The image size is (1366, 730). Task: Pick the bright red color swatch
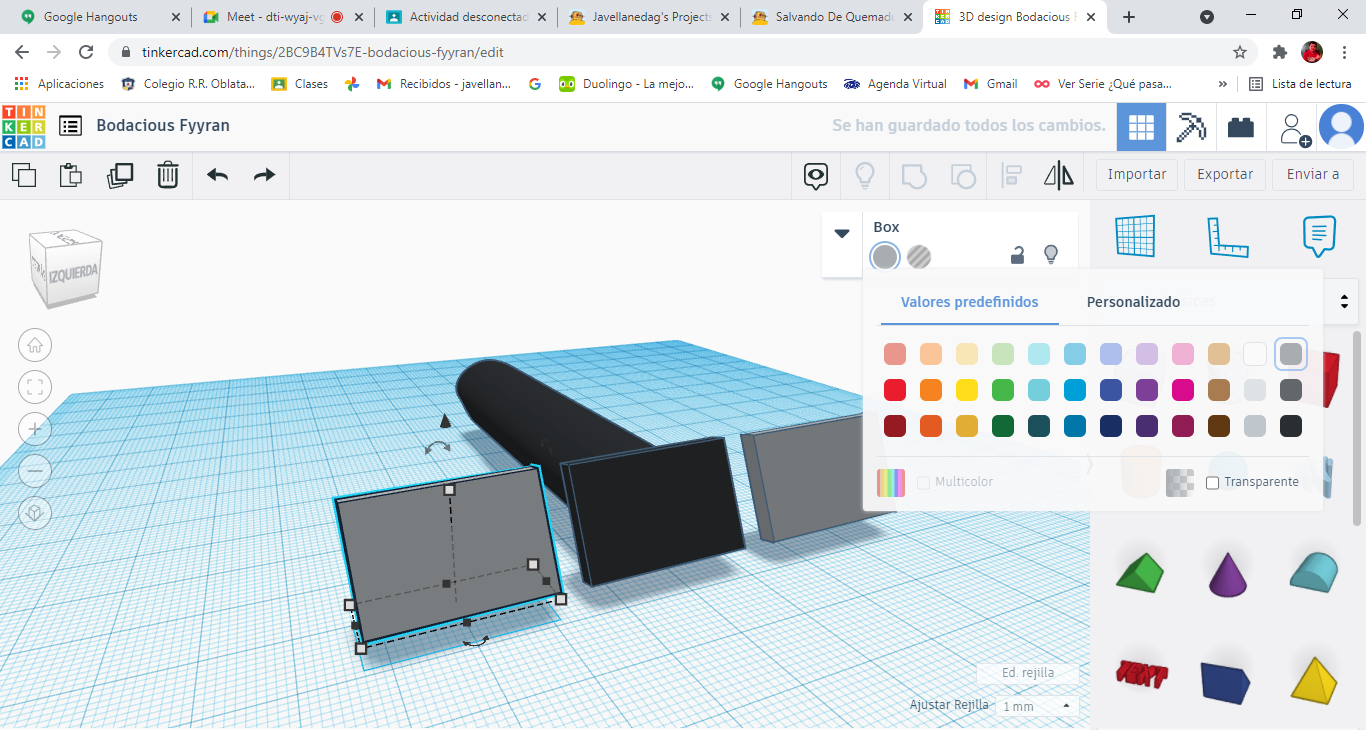click(x=895, y=390)
